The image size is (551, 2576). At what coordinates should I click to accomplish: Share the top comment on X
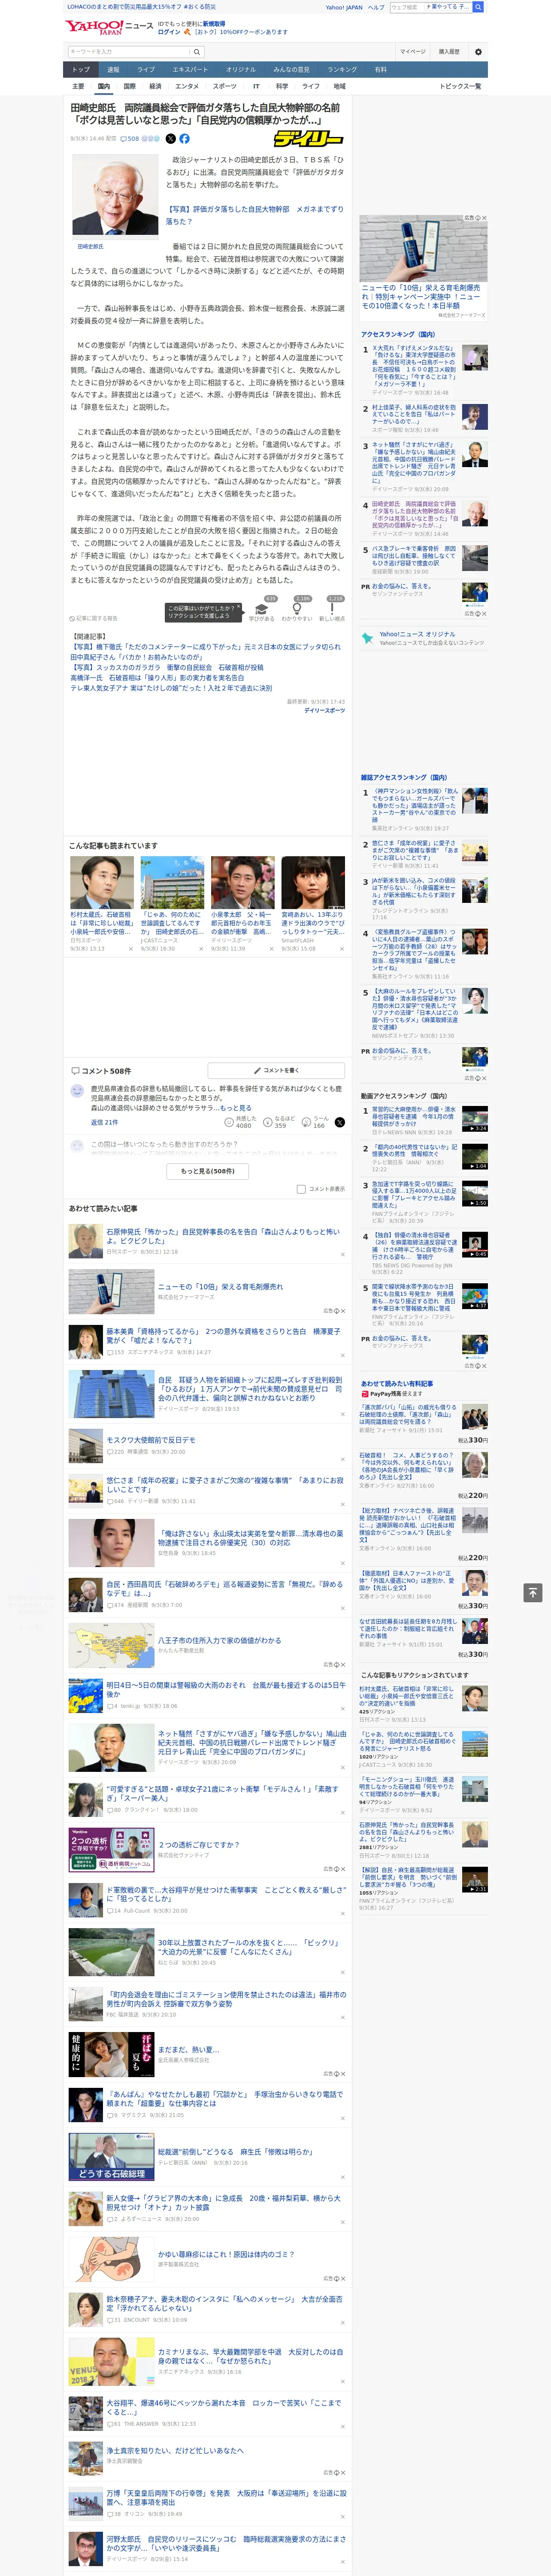[x=339, y=1122]
